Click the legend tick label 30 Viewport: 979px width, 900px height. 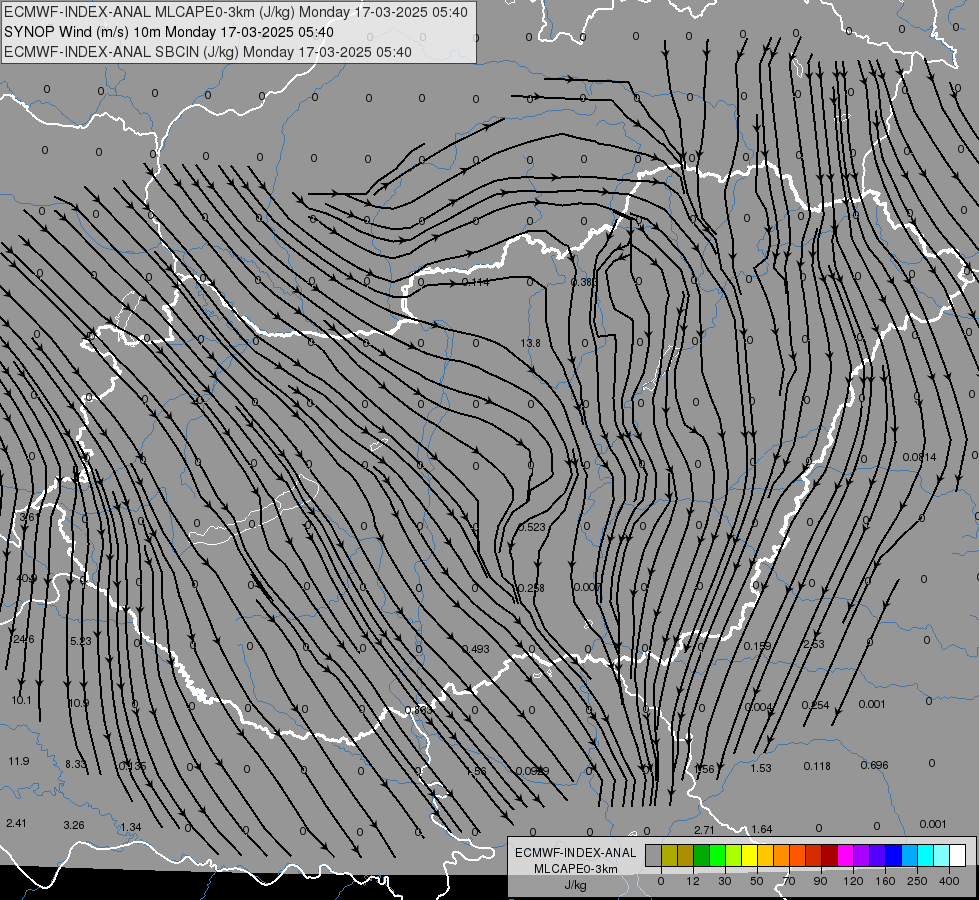coord(724,881)
